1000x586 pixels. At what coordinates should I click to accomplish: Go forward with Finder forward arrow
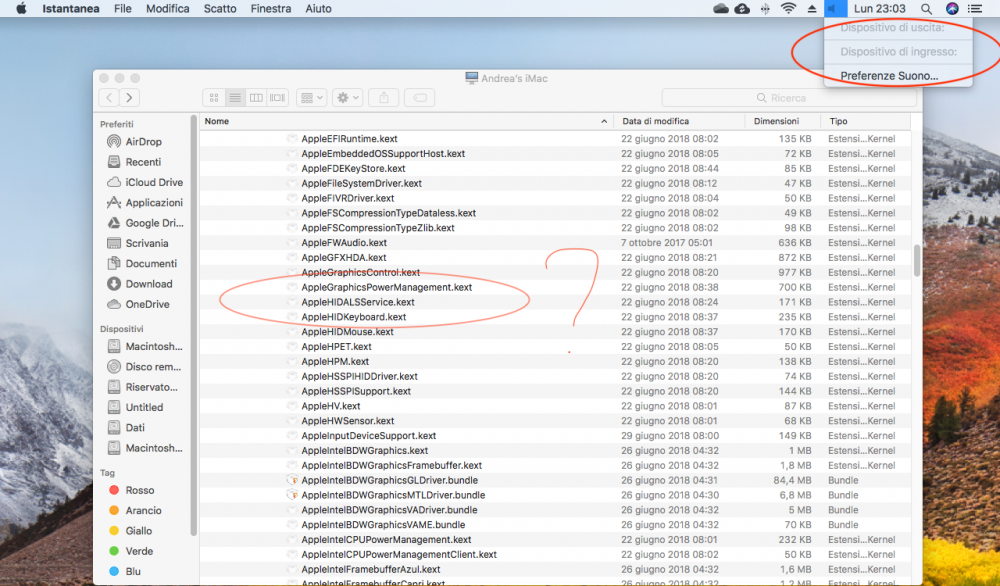129,98
